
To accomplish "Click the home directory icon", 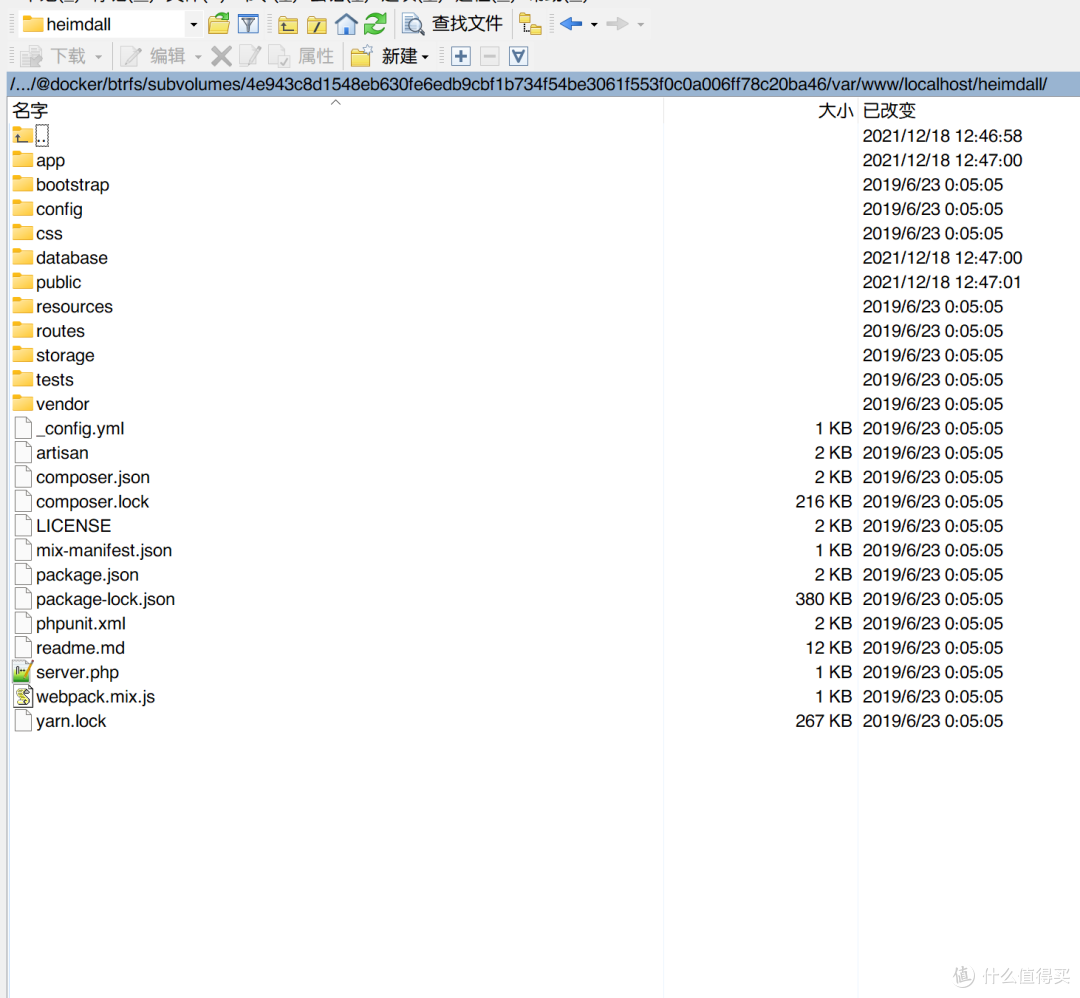I will (346, 24).
